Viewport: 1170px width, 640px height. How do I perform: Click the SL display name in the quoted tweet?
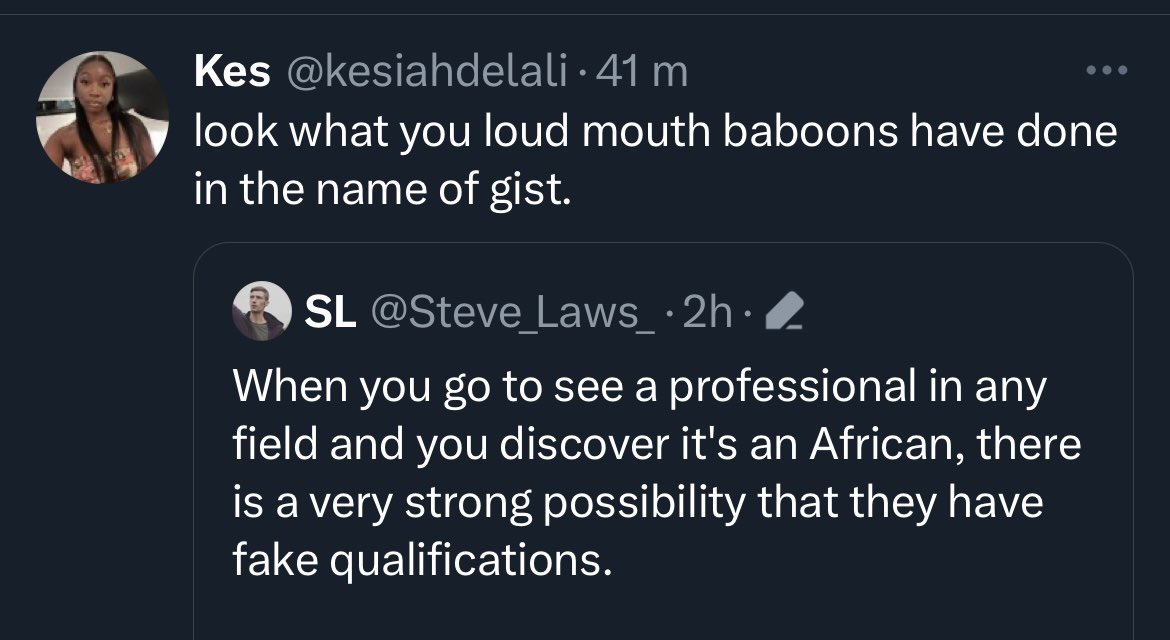pos(329,313)
